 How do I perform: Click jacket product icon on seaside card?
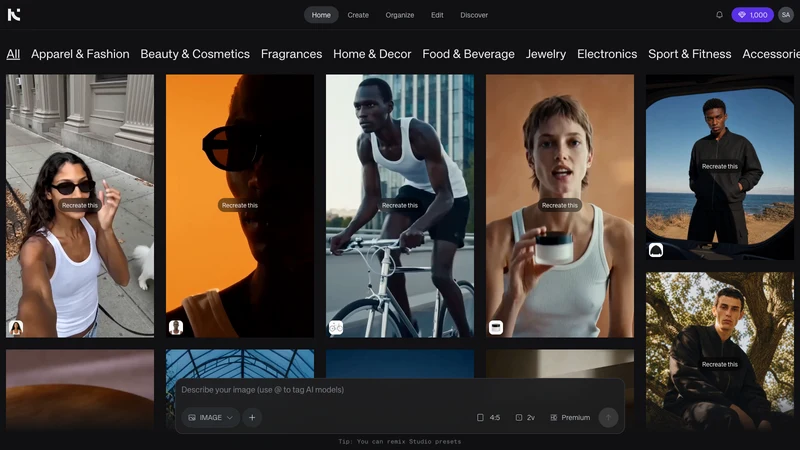(656, 250)
